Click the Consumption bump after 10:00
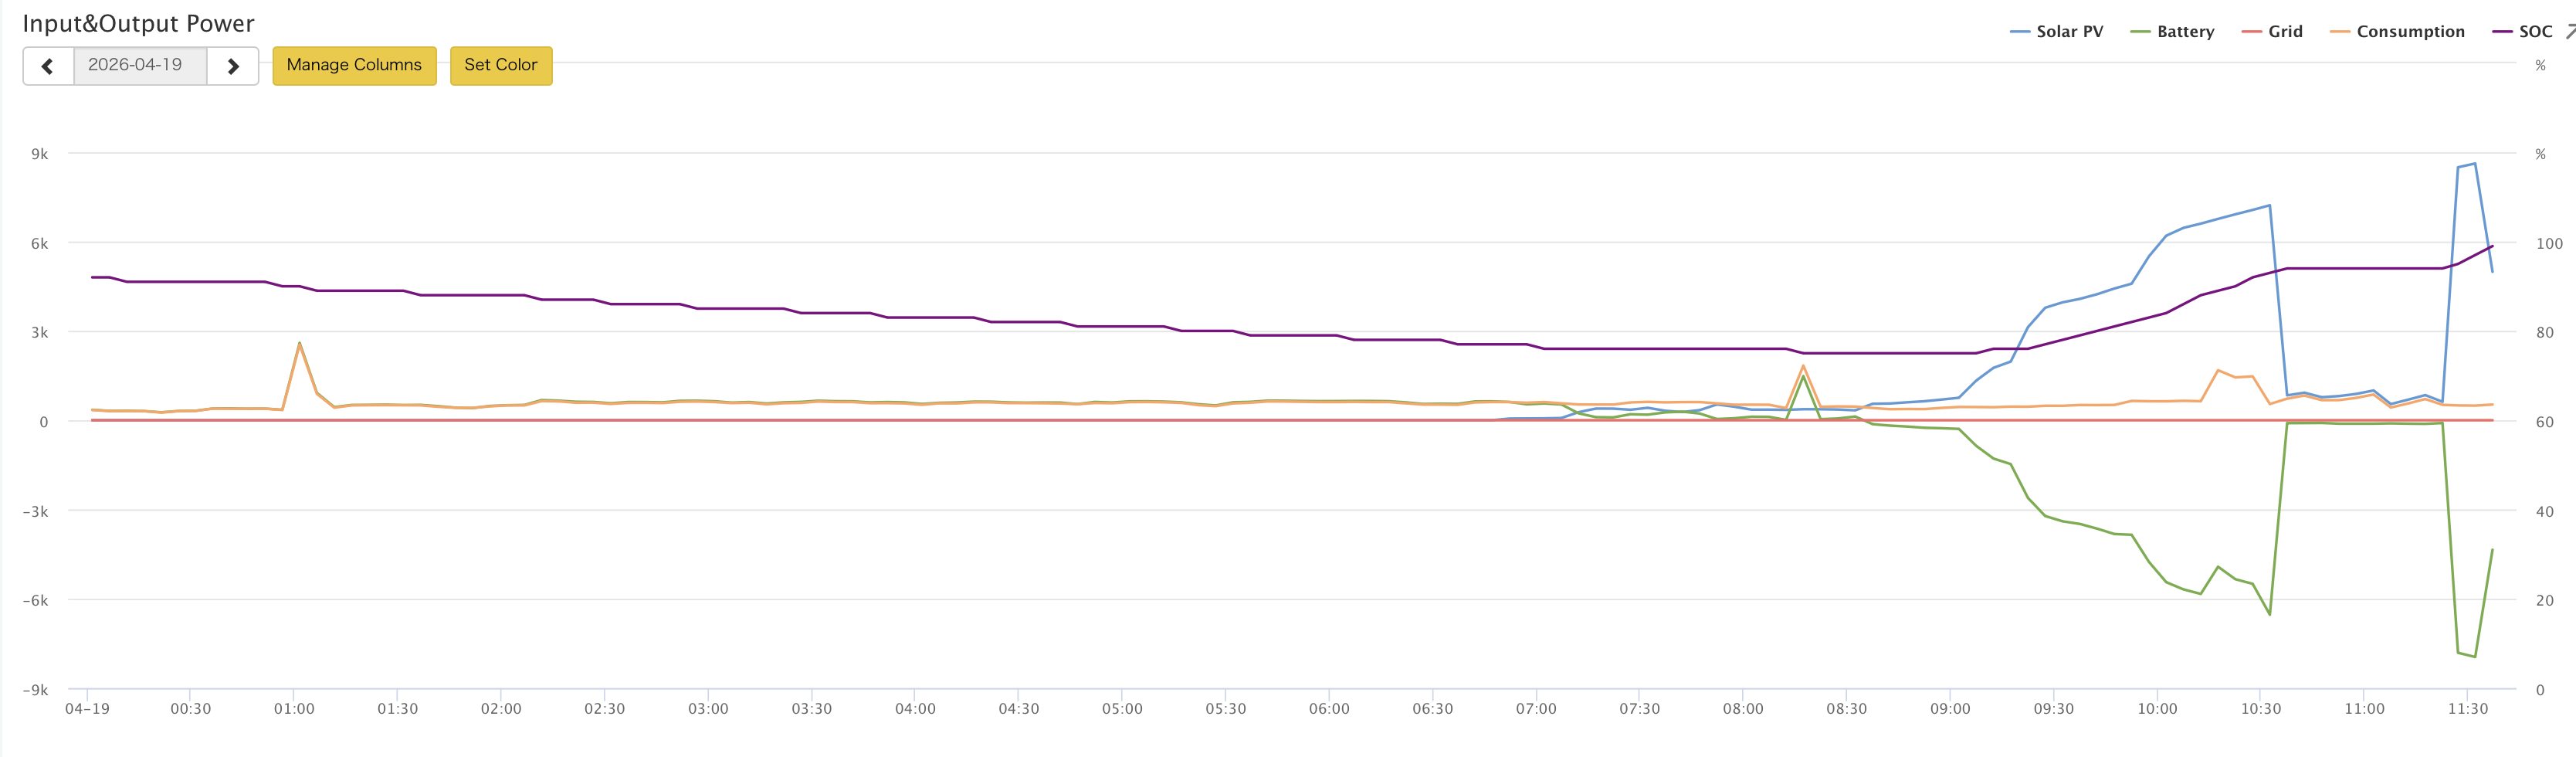 click(x=2218, y=371)
